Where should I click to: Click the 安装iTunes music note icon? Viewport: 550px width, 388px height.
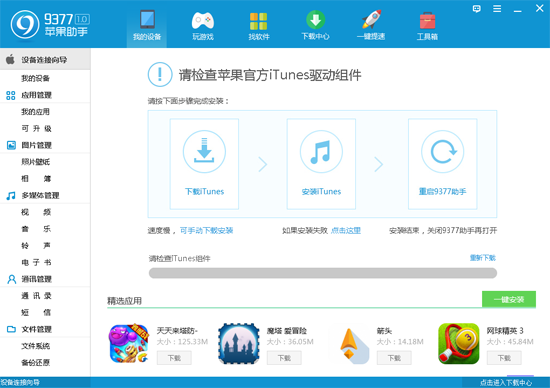(x=321, y=152)
